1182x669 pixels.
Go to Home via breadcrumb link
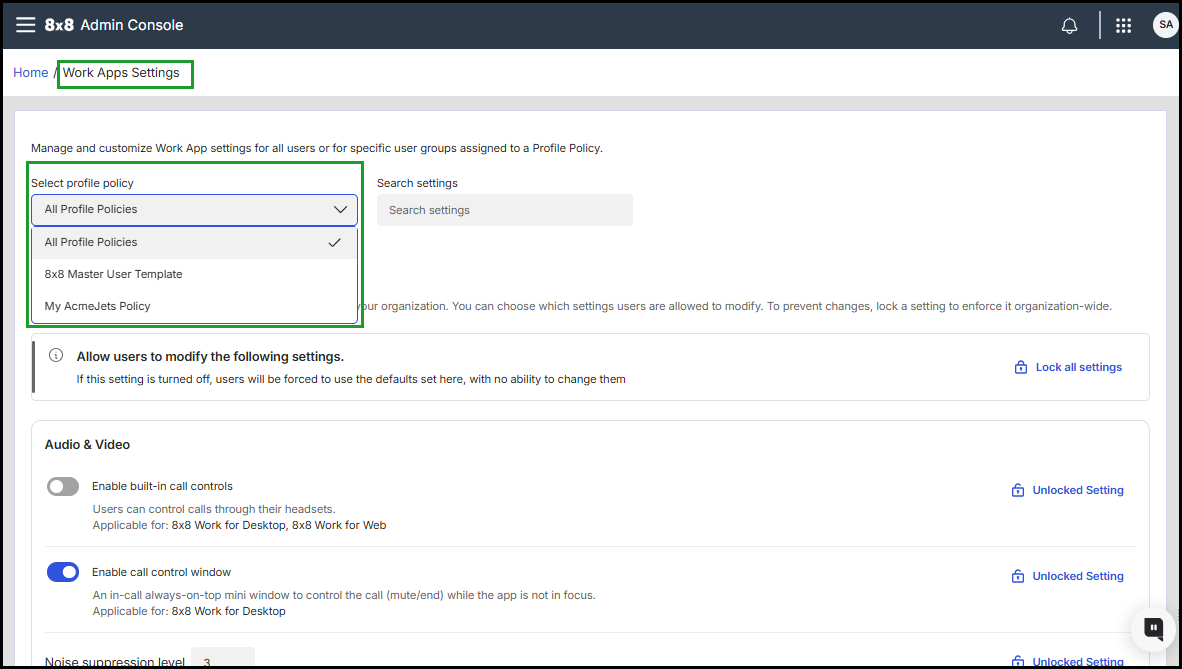[30, 73]
